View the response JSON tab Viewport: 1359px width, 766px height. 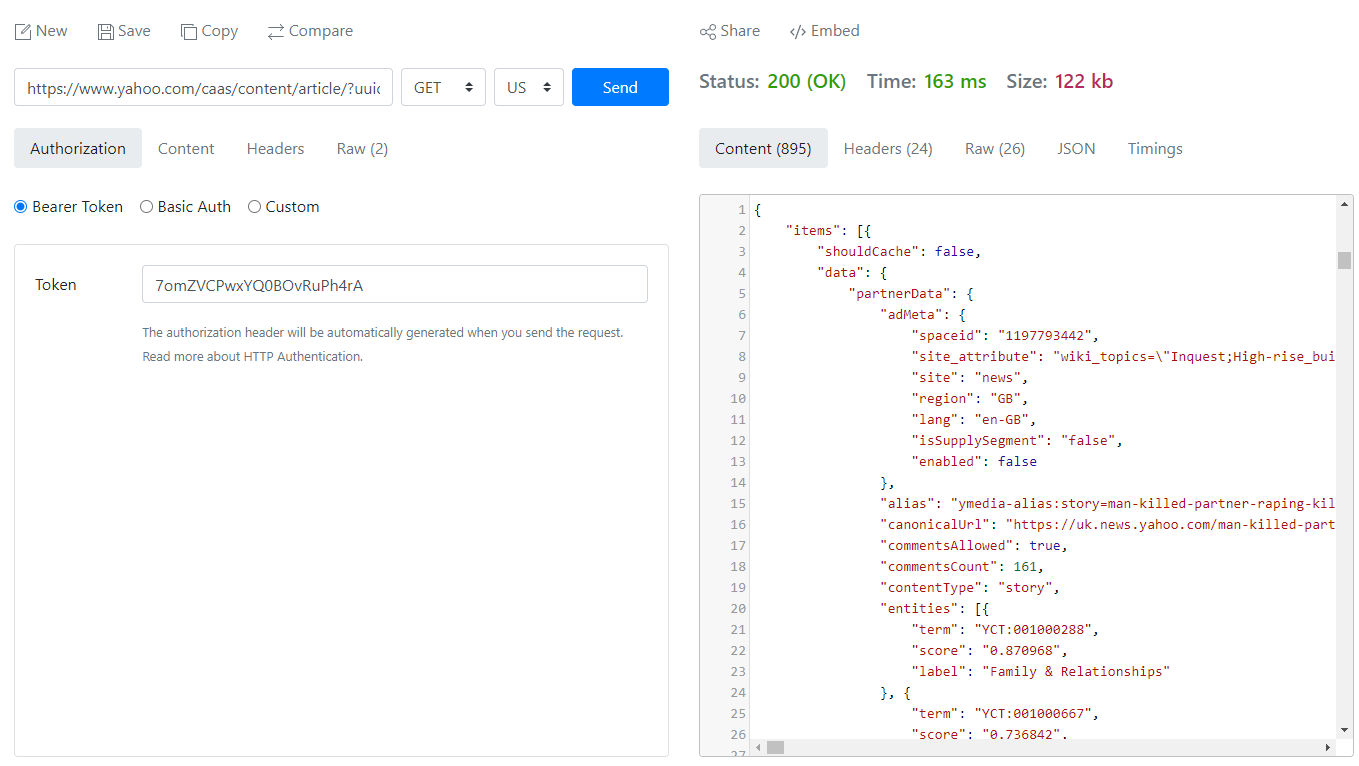(x=1076, y=148)
